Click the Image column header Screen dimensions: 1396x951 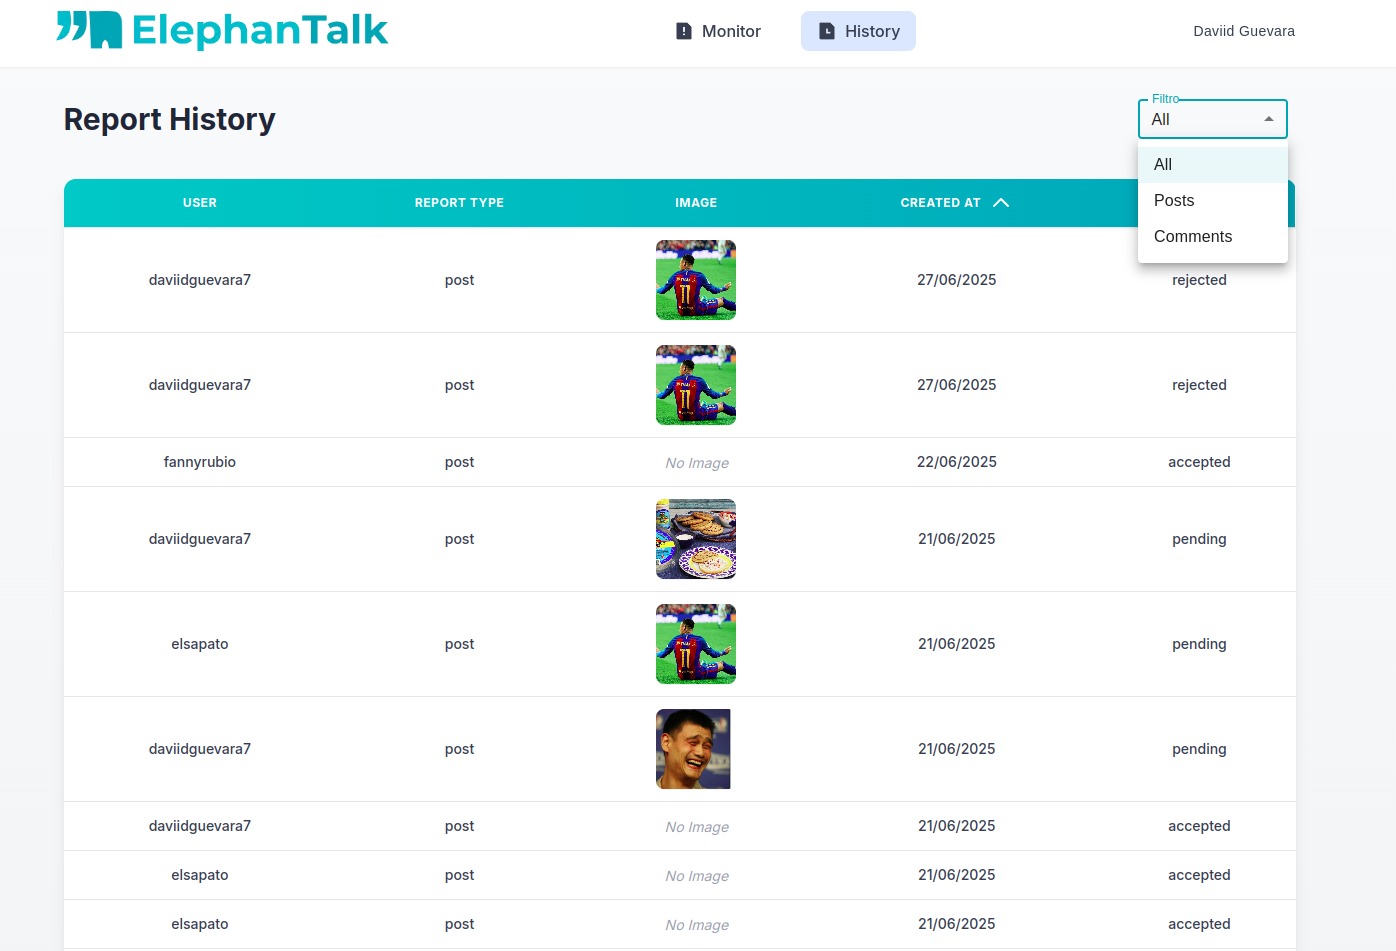[x=696, y=203]
